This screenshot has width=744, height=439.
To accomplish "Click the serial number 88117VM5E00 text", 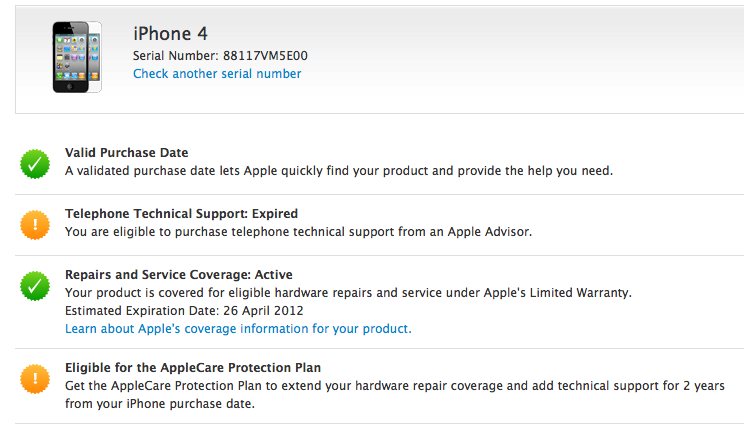I will pyautogui.click(x=265, y=56).
